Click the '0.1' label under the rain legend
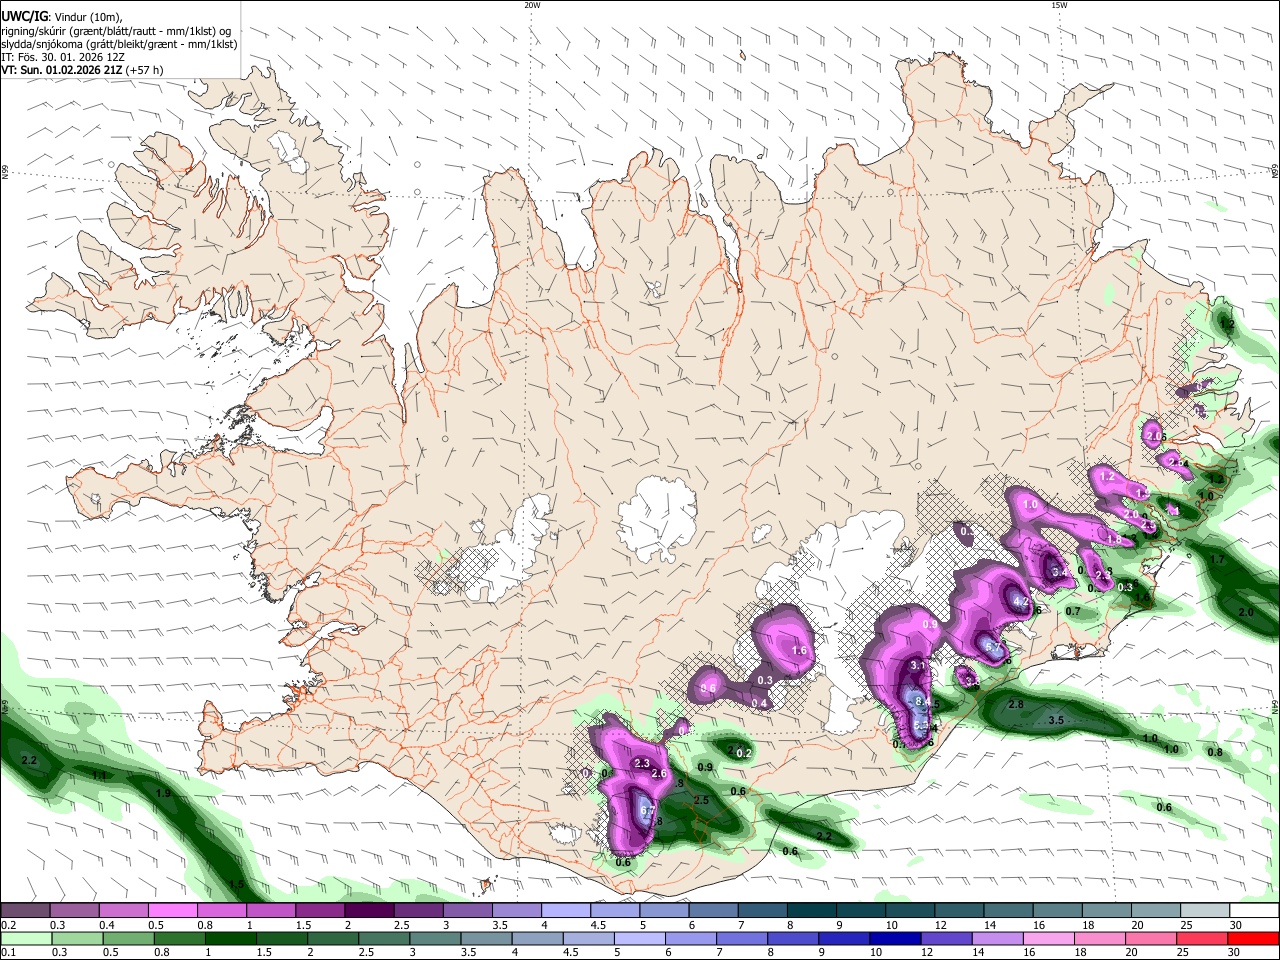This screenshot has height=960, width=1280. [8, 953]
